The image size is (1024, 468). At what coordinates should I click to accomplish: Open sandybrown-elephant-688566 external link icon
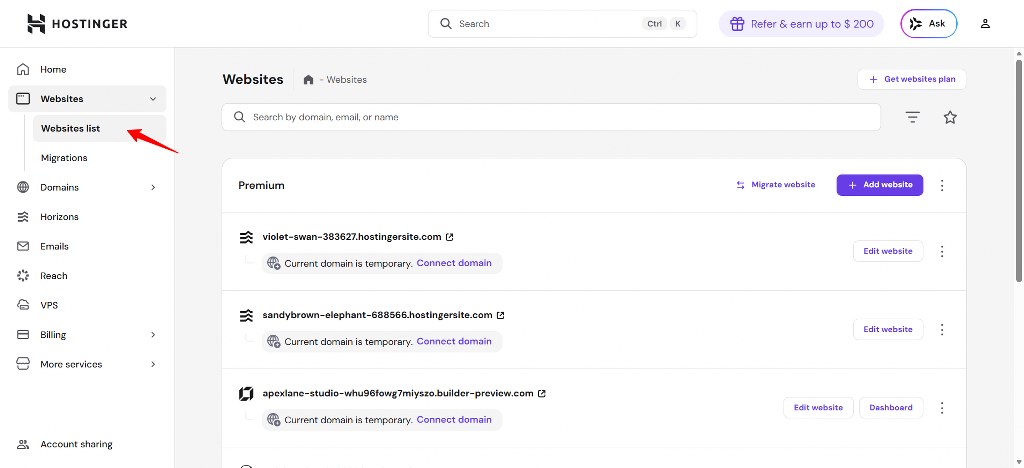501,315
